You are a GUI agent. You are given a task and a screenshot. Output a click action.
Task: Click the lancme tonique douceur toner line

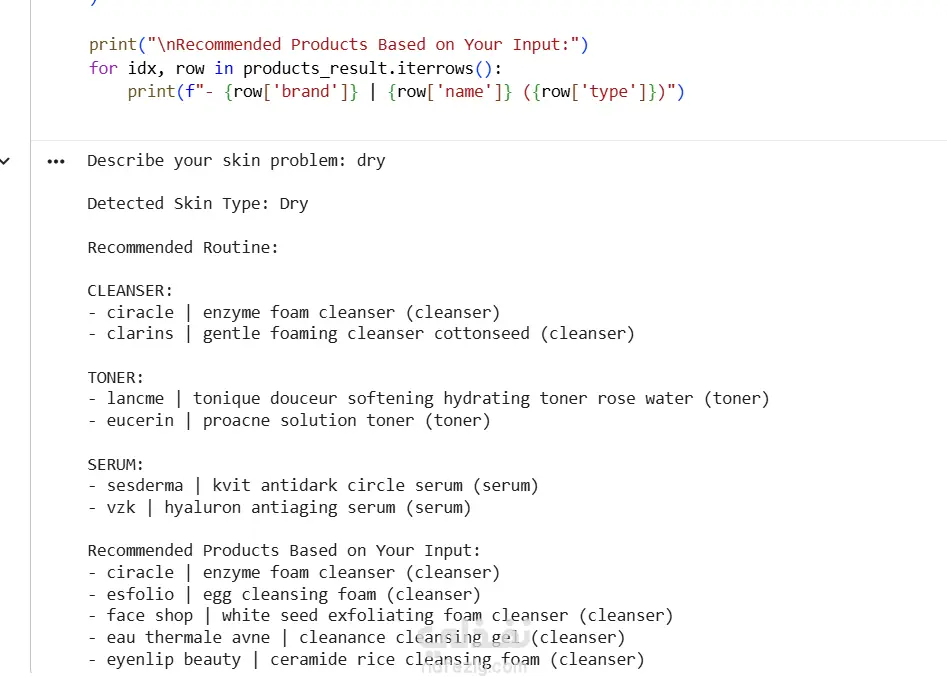click(428, 399)
